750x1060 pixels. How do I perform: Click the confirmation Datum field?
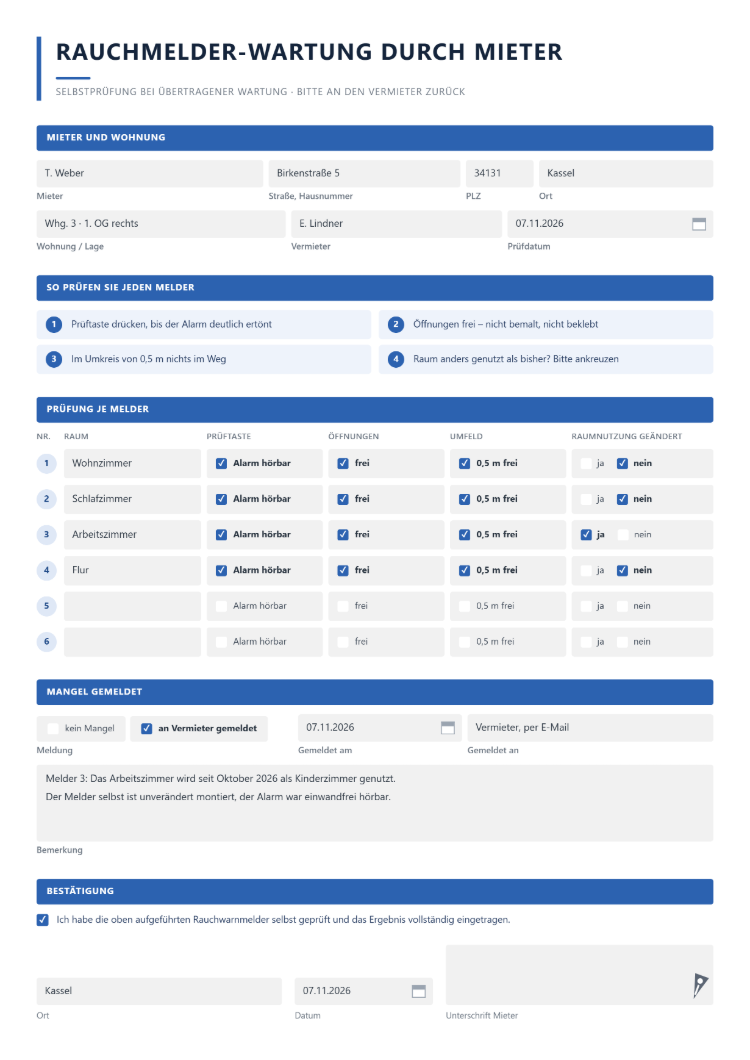click(364, 991)
